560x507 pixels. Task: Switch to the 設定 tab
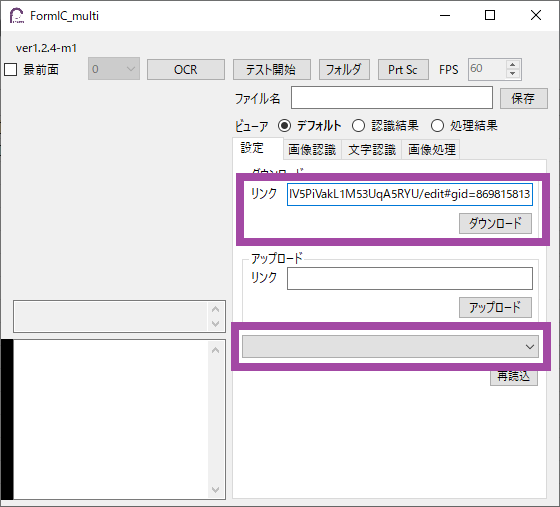(x=258, y=148)
